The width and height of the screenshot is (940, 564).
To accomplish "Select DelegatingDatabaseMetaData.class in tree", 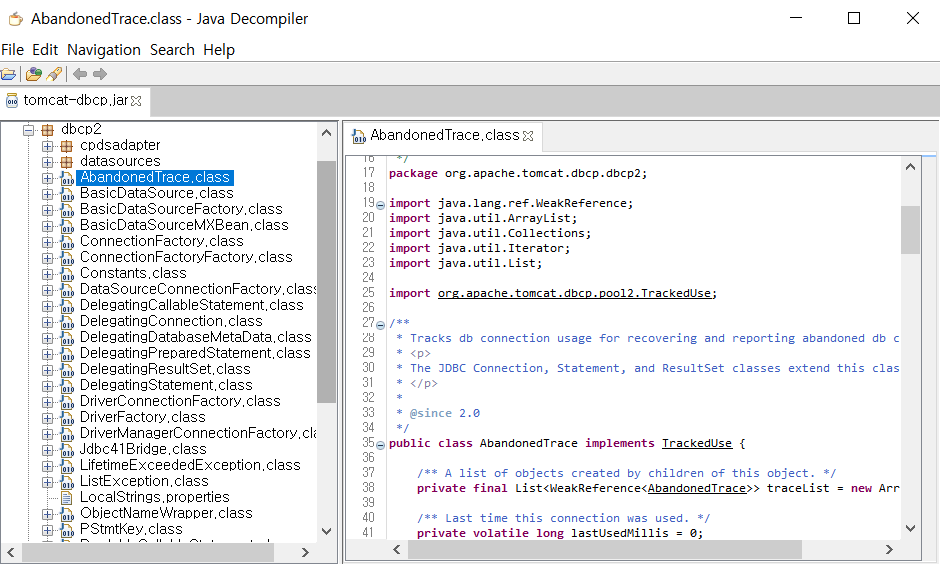I will (x=195, y=337).
